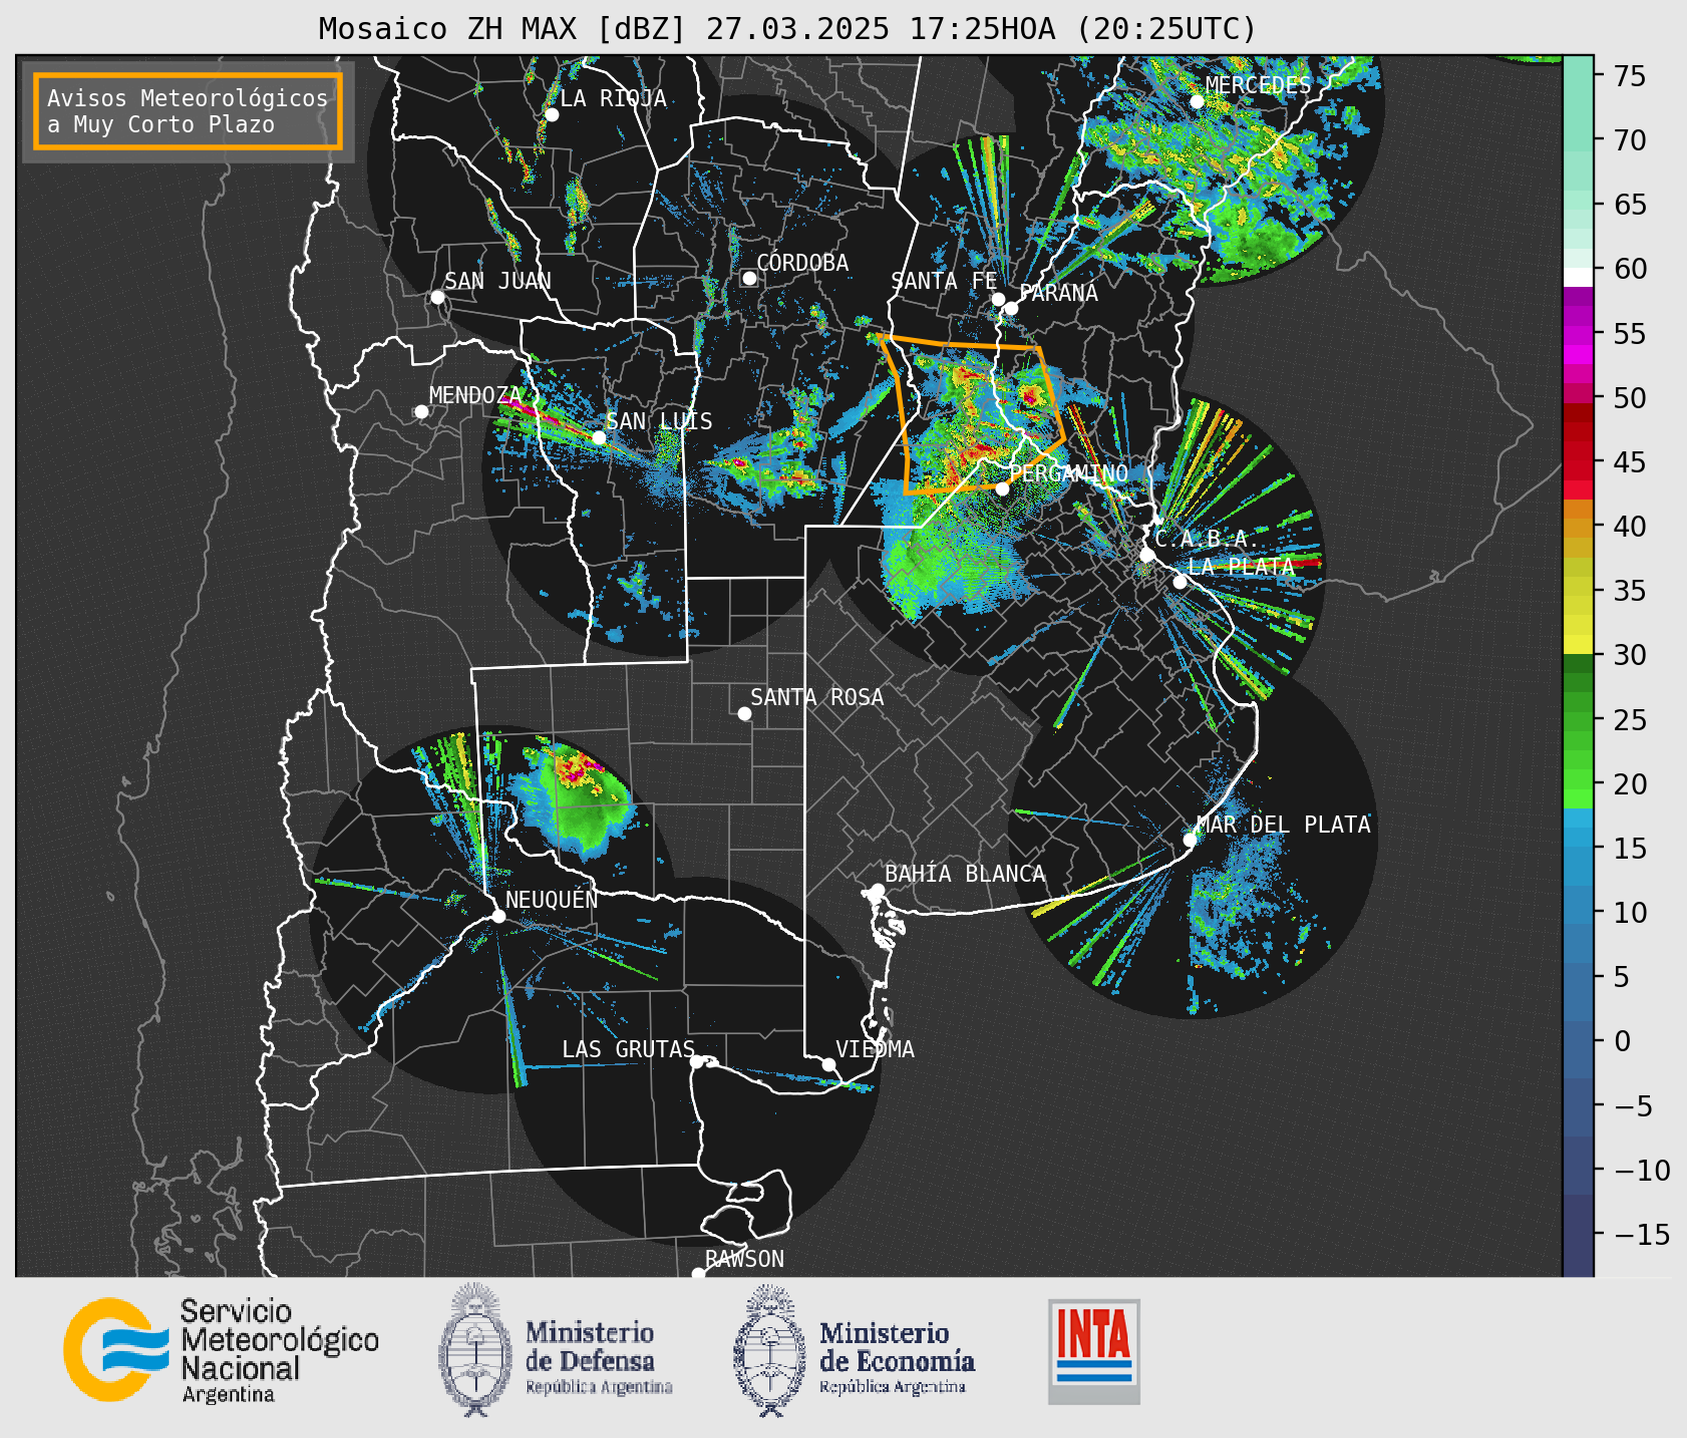Viewport: 1687px width, 1438px height.
Task: Click the Servicio Meteorológico Nacional logo
Action: pyautogui.click(x=221, y=1350)
